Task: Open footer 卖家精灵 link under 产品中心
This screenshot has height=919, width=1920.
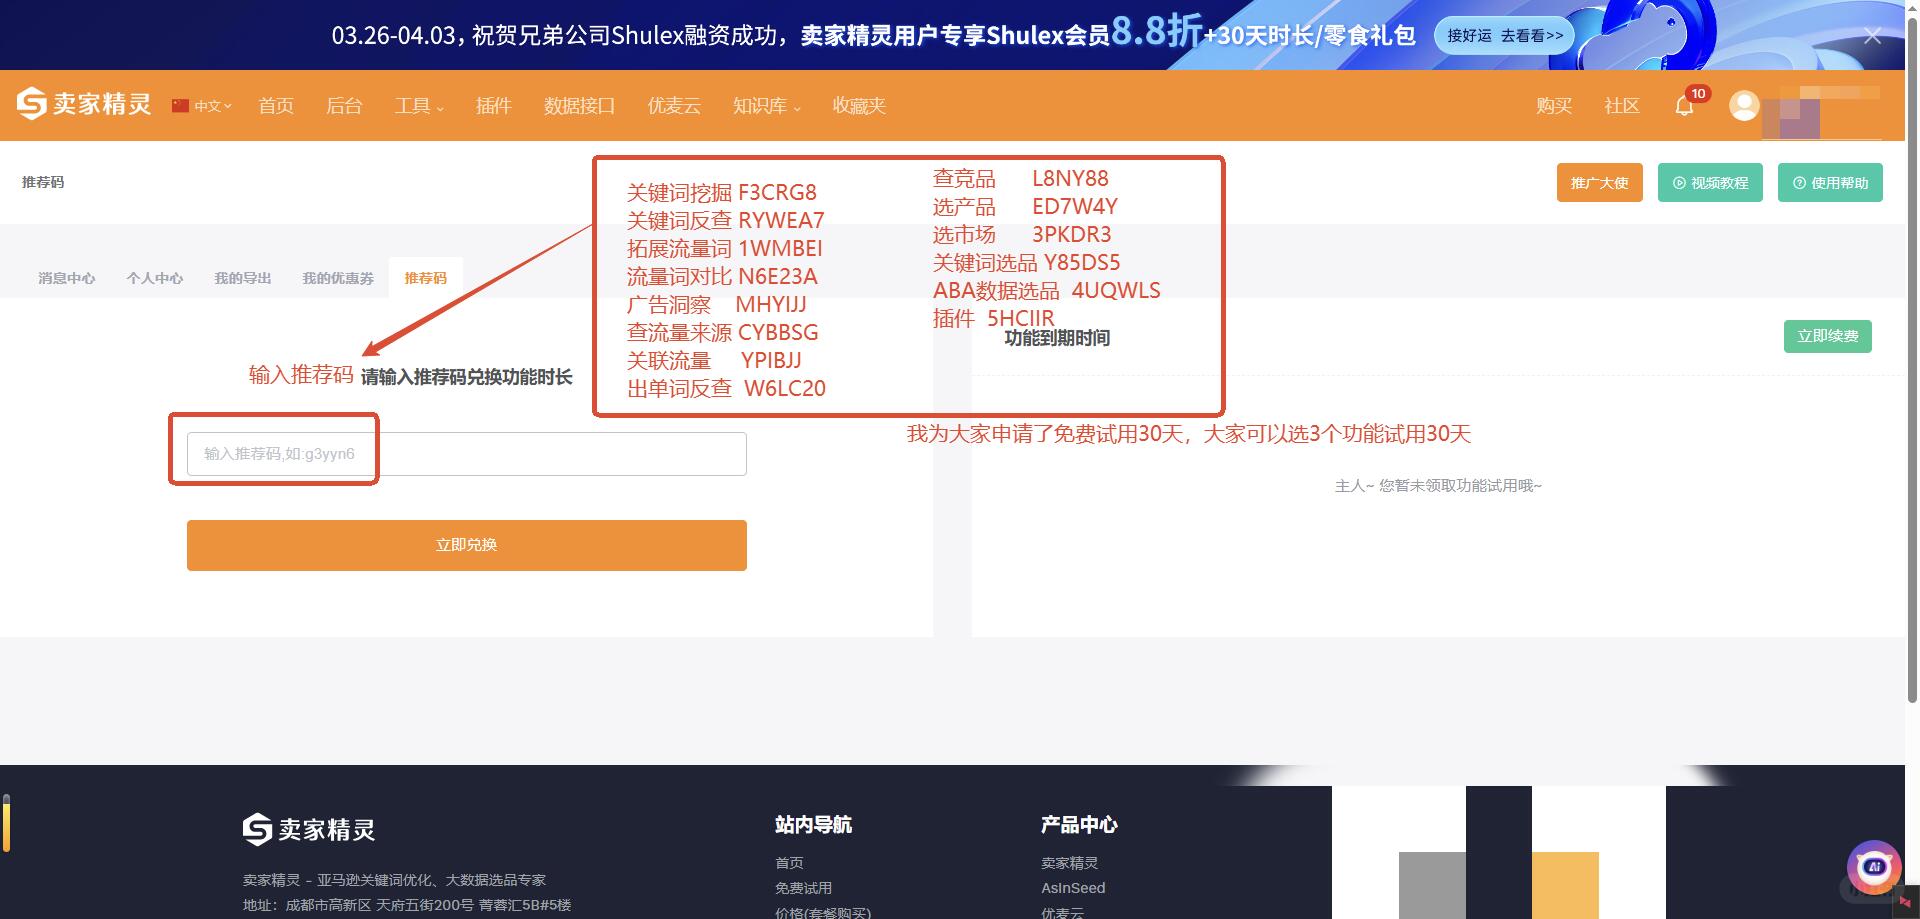Action: [x=1069, y=863]
